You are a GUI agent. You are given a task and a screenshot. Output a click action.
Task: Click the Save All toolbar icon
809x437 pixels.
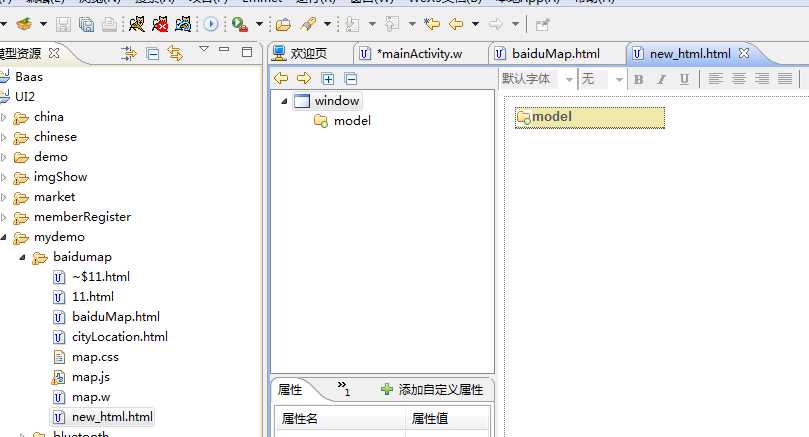pos(86,24)
